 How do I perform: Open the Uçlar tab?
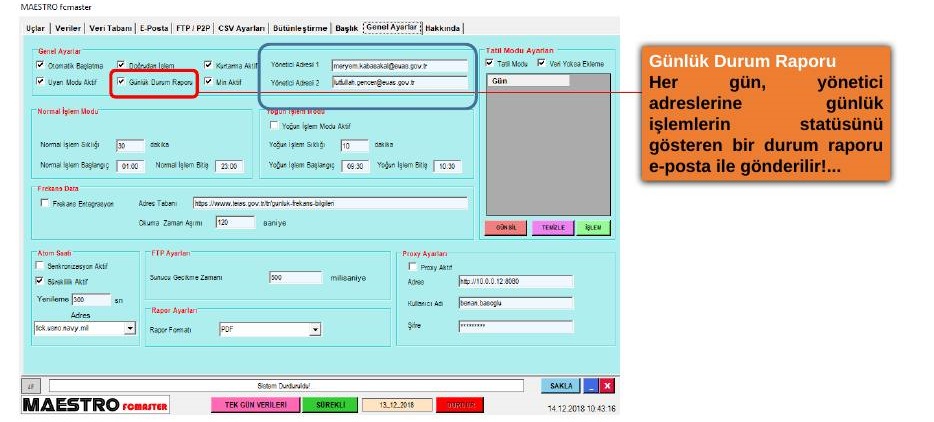[x=36, y=28]
